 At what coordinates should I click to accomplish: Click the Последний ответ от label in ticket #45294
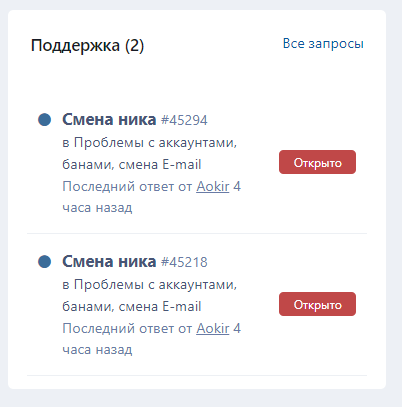point(127,186)
